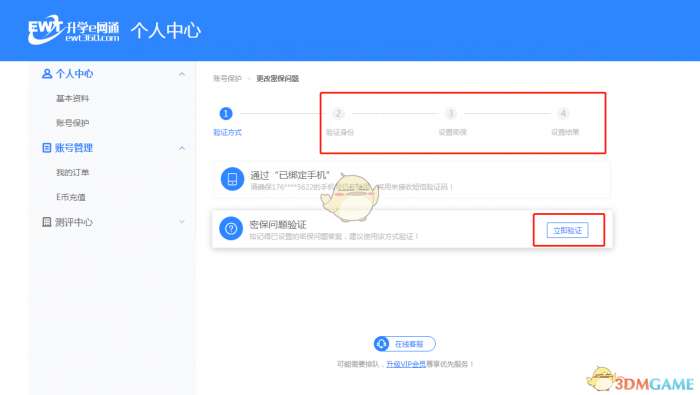Image resolution: width=700 pixels, height=395 pixels.
Task: Click step 1 circle in the progress bar
Action: (226, 113)
